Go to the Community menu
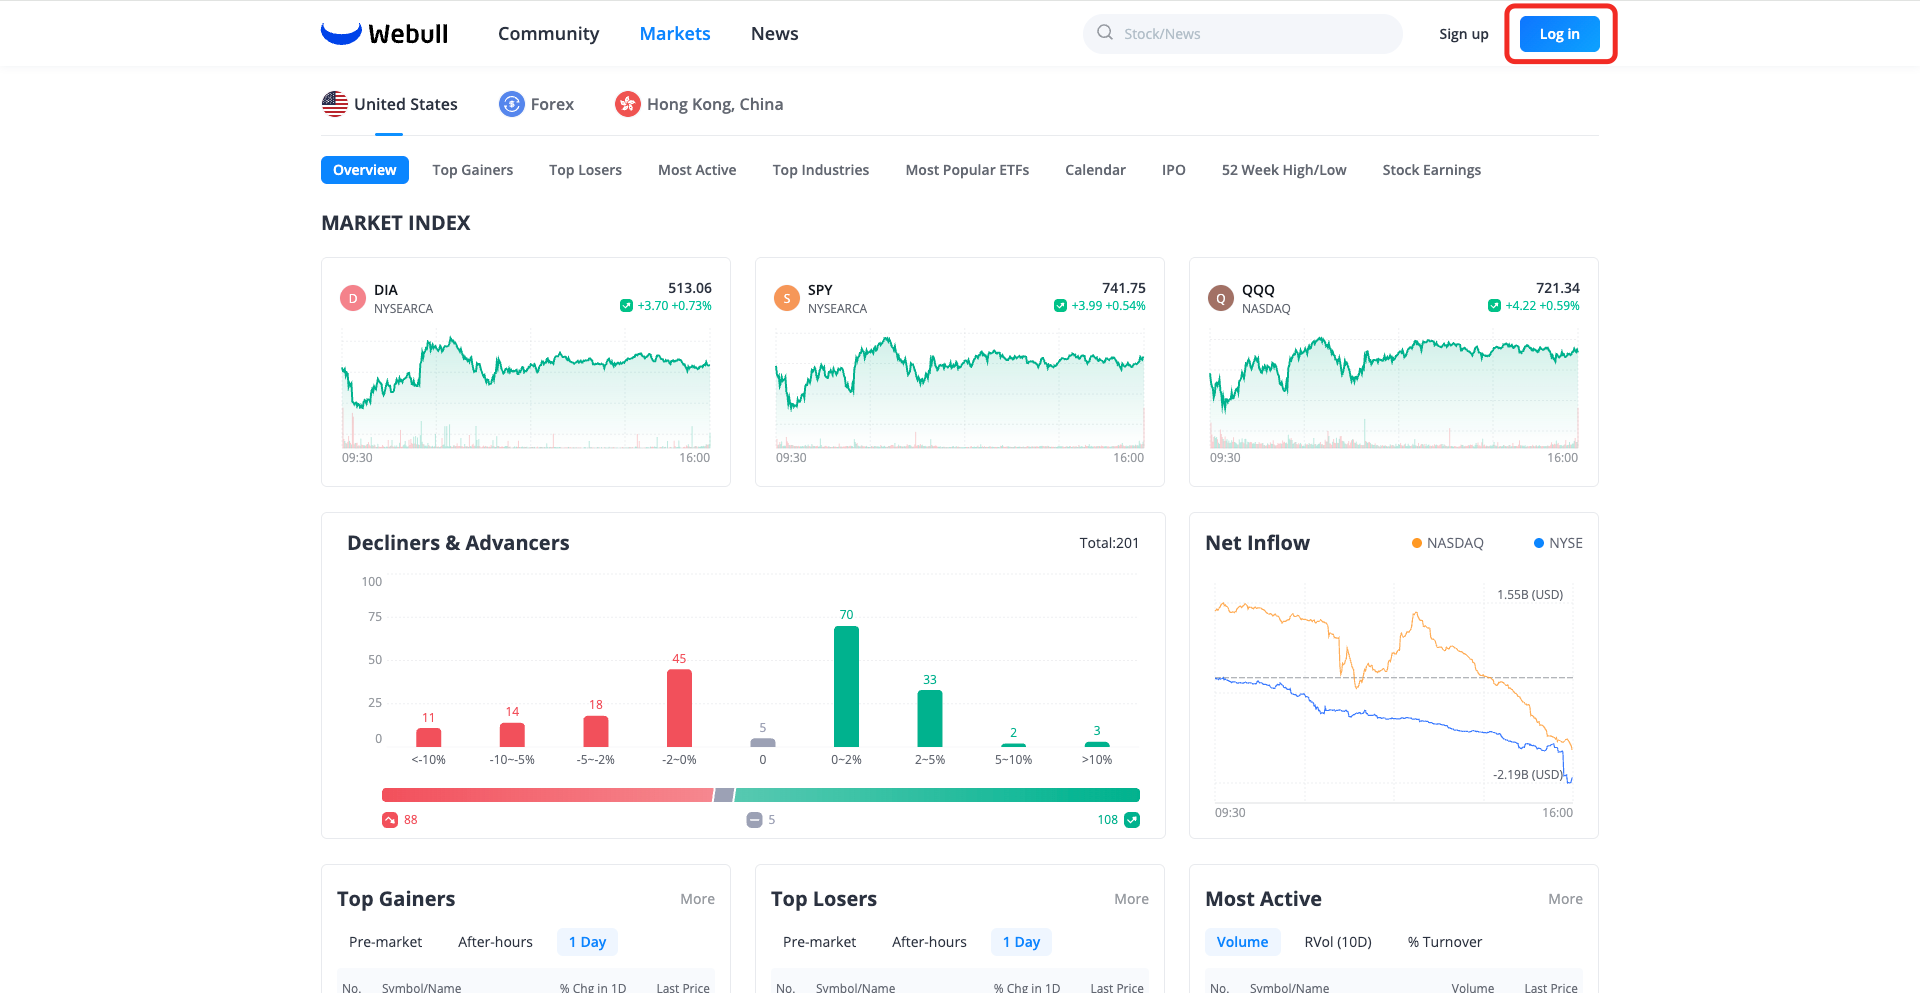Image resolution: width=1920 pixels, height=993 pixels. pos(548,34)
